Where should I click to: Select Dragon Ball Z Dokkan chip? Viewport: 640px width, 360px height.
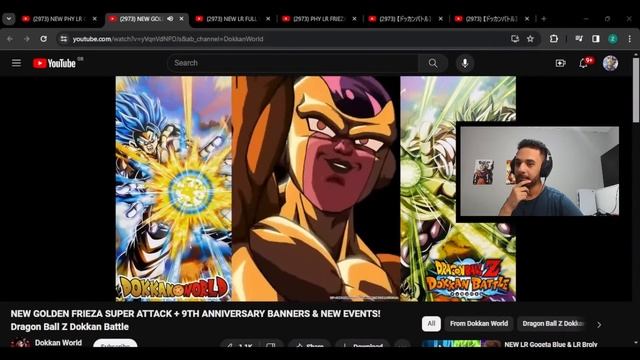tap(553, 324)
